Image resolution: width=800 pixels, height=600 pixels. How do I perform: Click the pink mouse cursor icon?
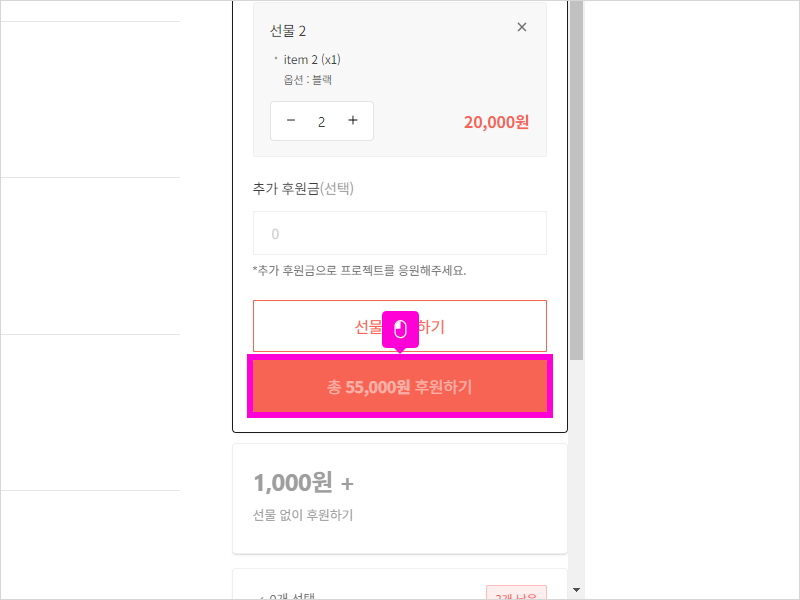[x=401, y=330]
